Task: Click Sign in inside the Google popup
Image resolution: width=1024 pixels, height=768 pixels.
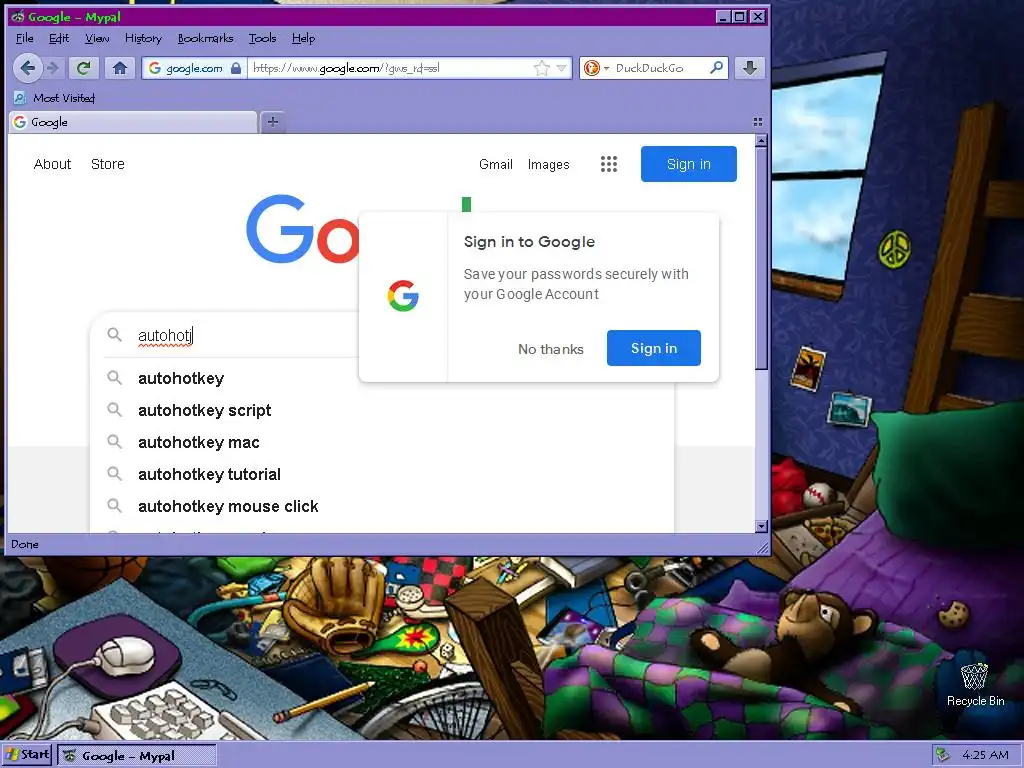Action: tap(654, 348)
